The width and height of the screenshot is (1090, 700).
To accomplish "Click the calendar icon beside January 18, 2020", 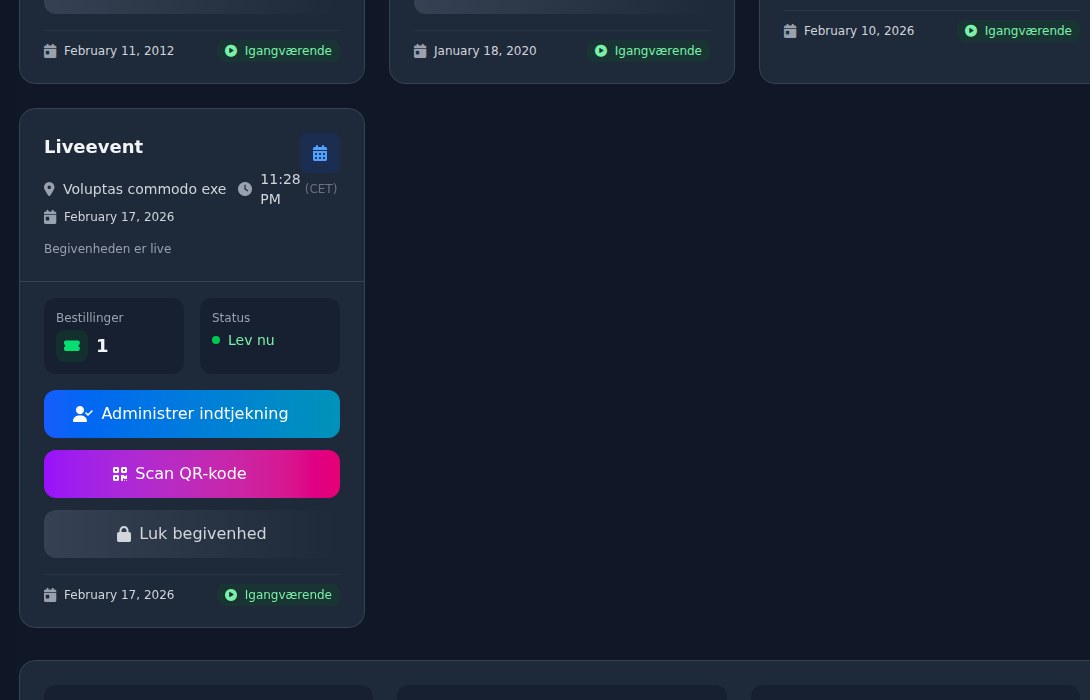I will (x=420, y=51).
